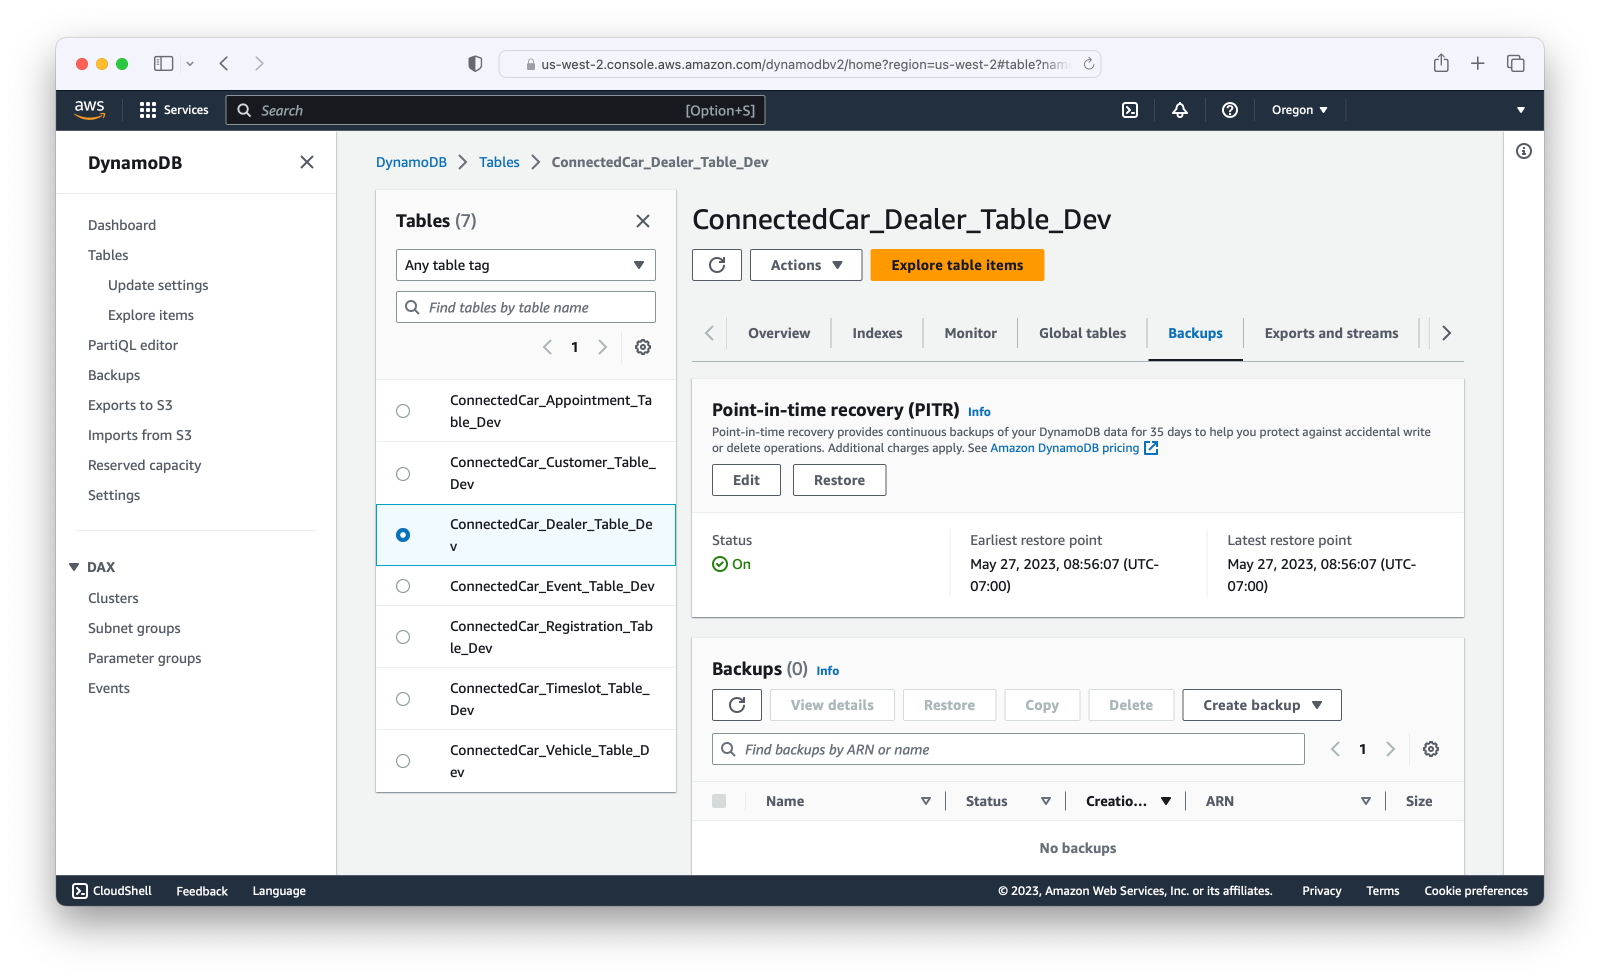Open the Oregon region selector

[1299, 110]
